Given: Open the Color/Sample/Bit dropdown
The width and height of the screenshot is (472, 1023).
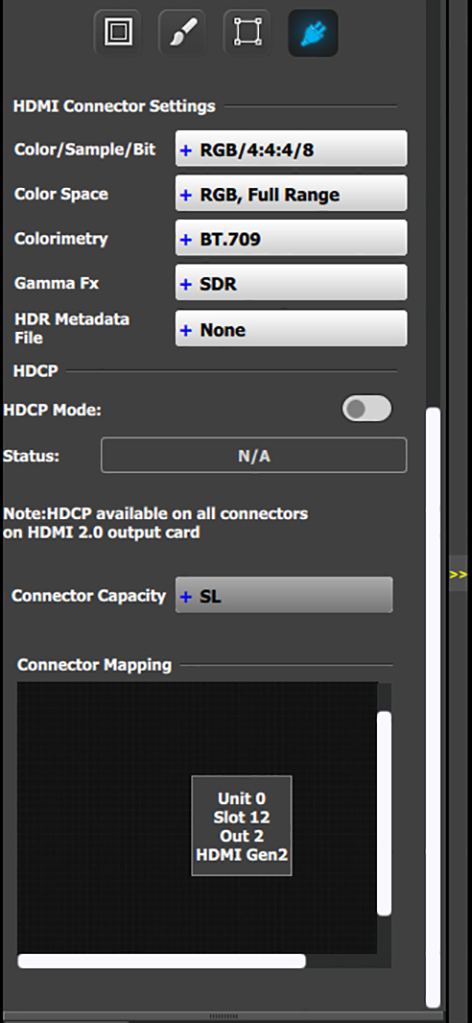Looking at the screenshot, I should (291, 149).
